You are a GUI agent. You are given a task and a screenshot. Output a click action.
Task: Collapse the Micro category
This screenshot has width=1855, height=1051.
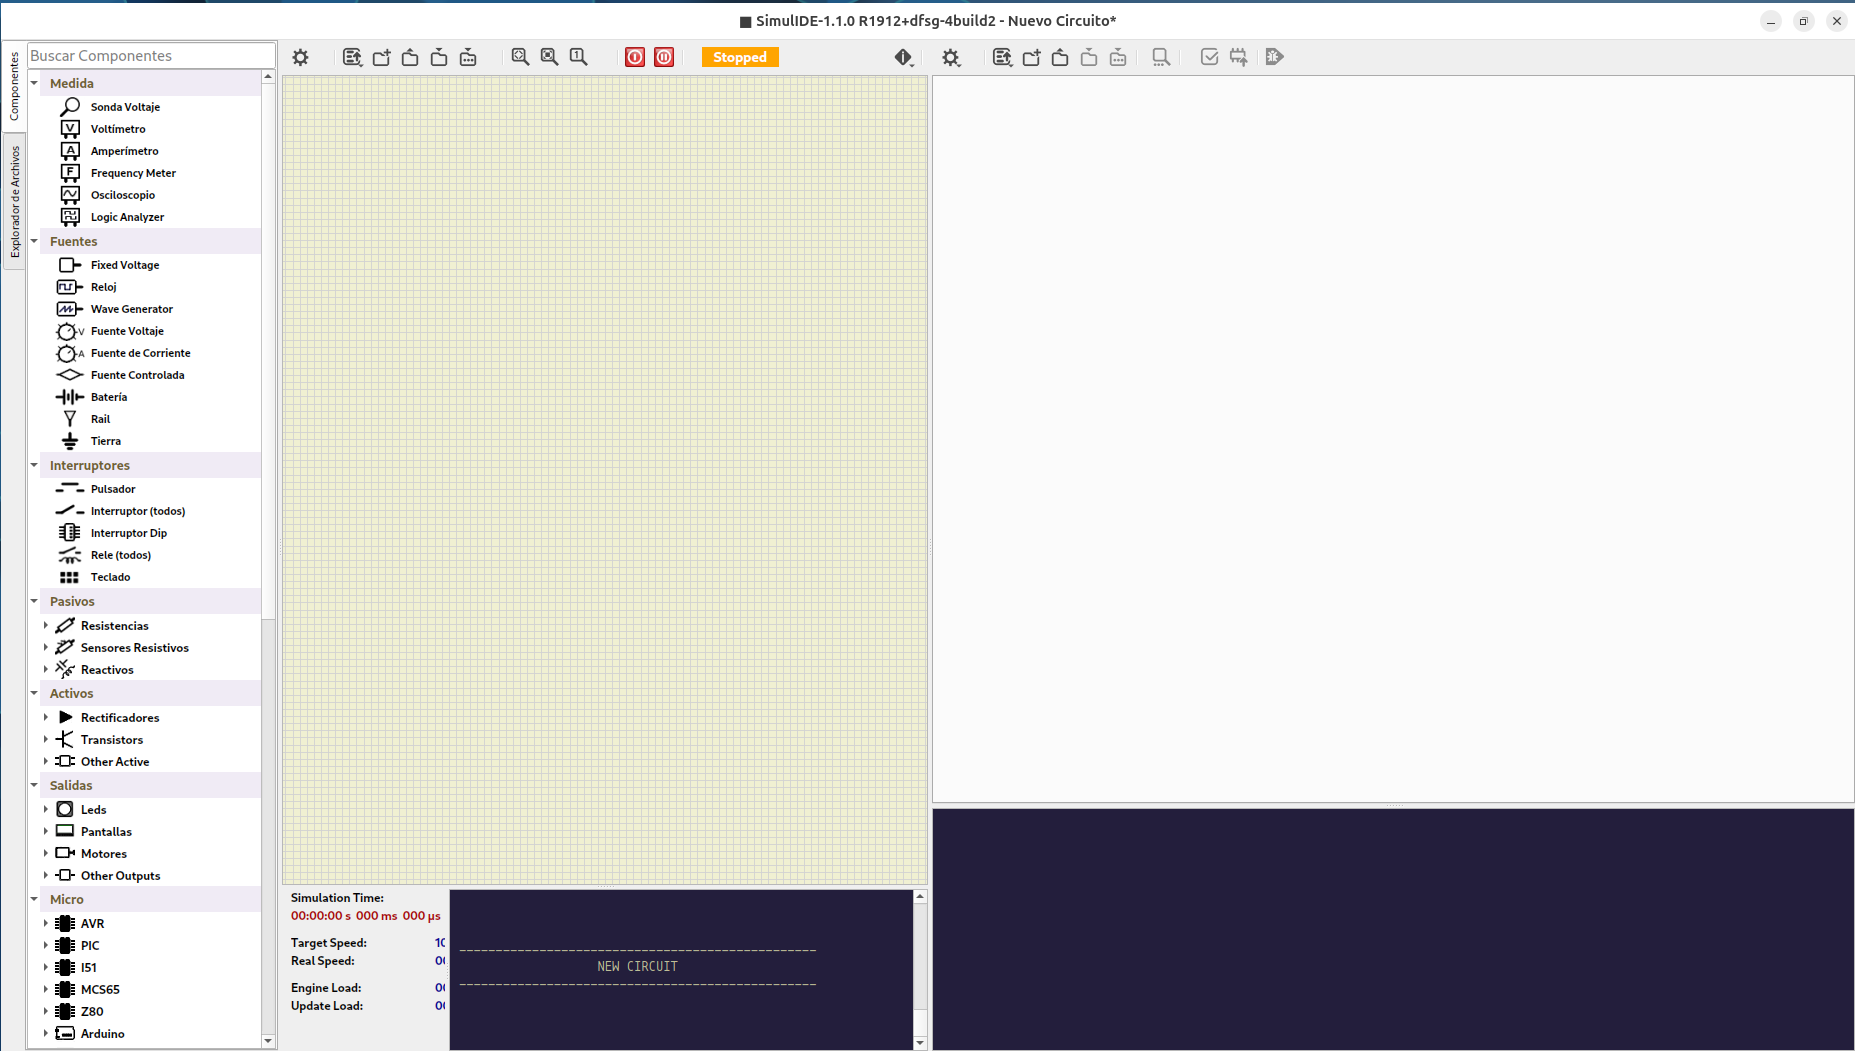pyautogui.click(x=34, y=899)
